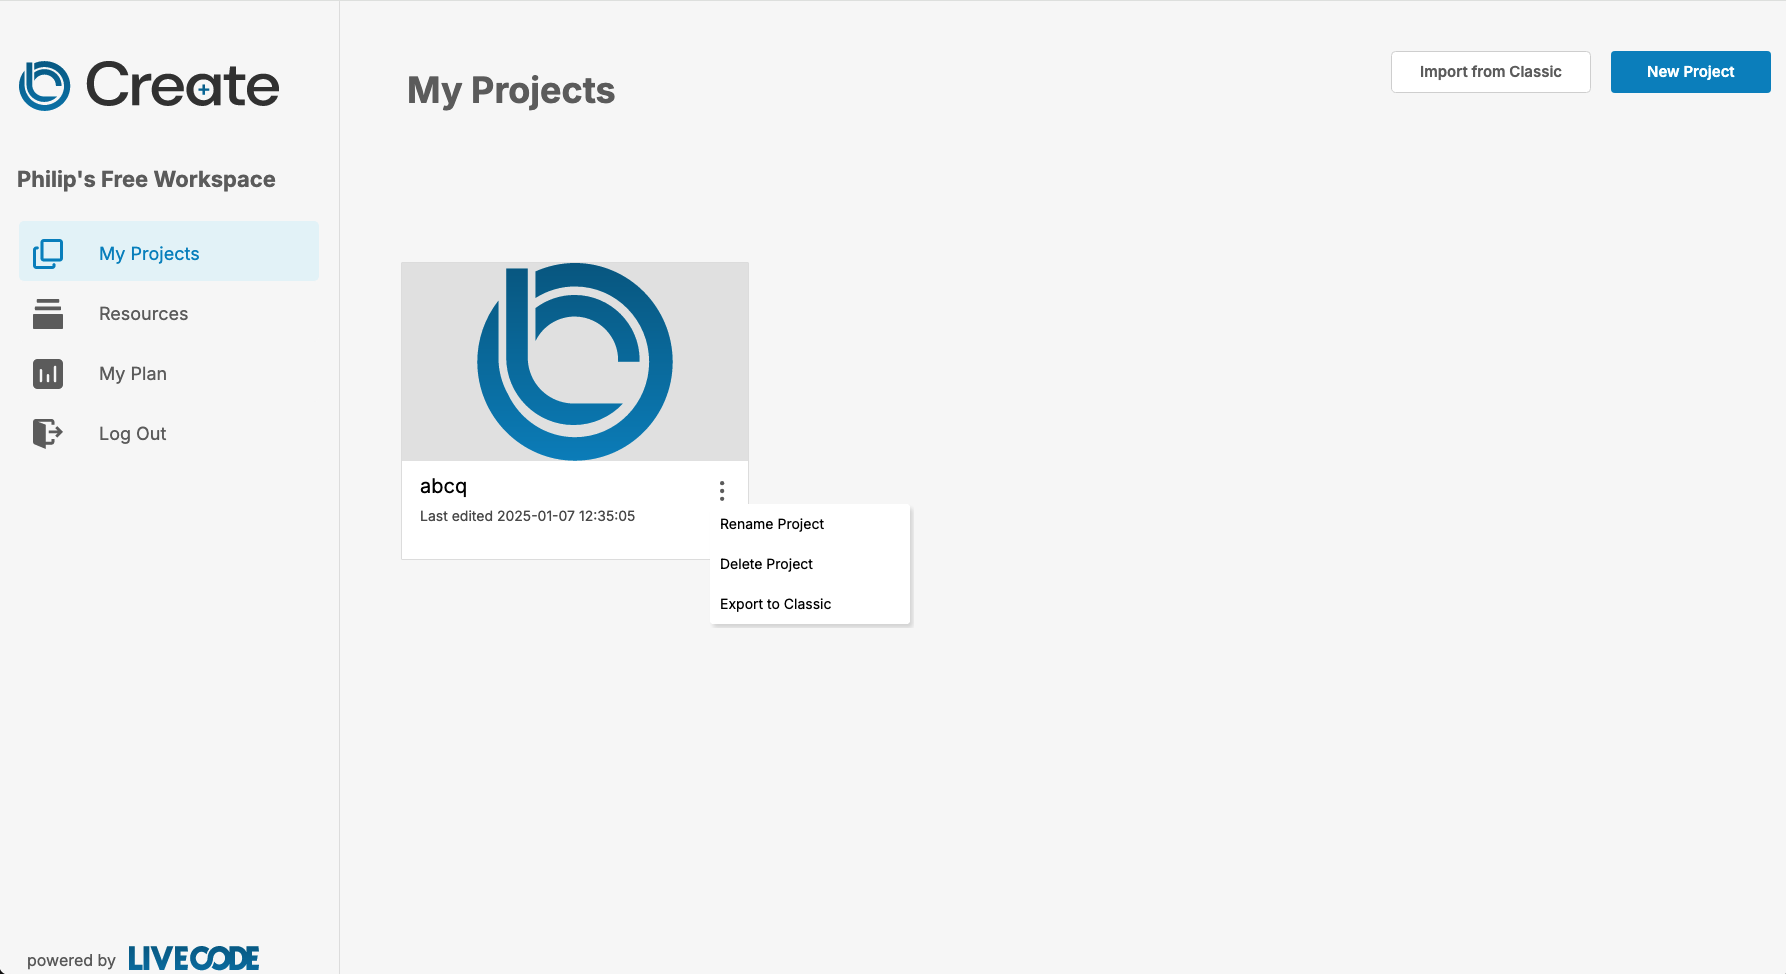Click the My Plan chart icon
Viewport: 1786px width, 974px height.
48,374
